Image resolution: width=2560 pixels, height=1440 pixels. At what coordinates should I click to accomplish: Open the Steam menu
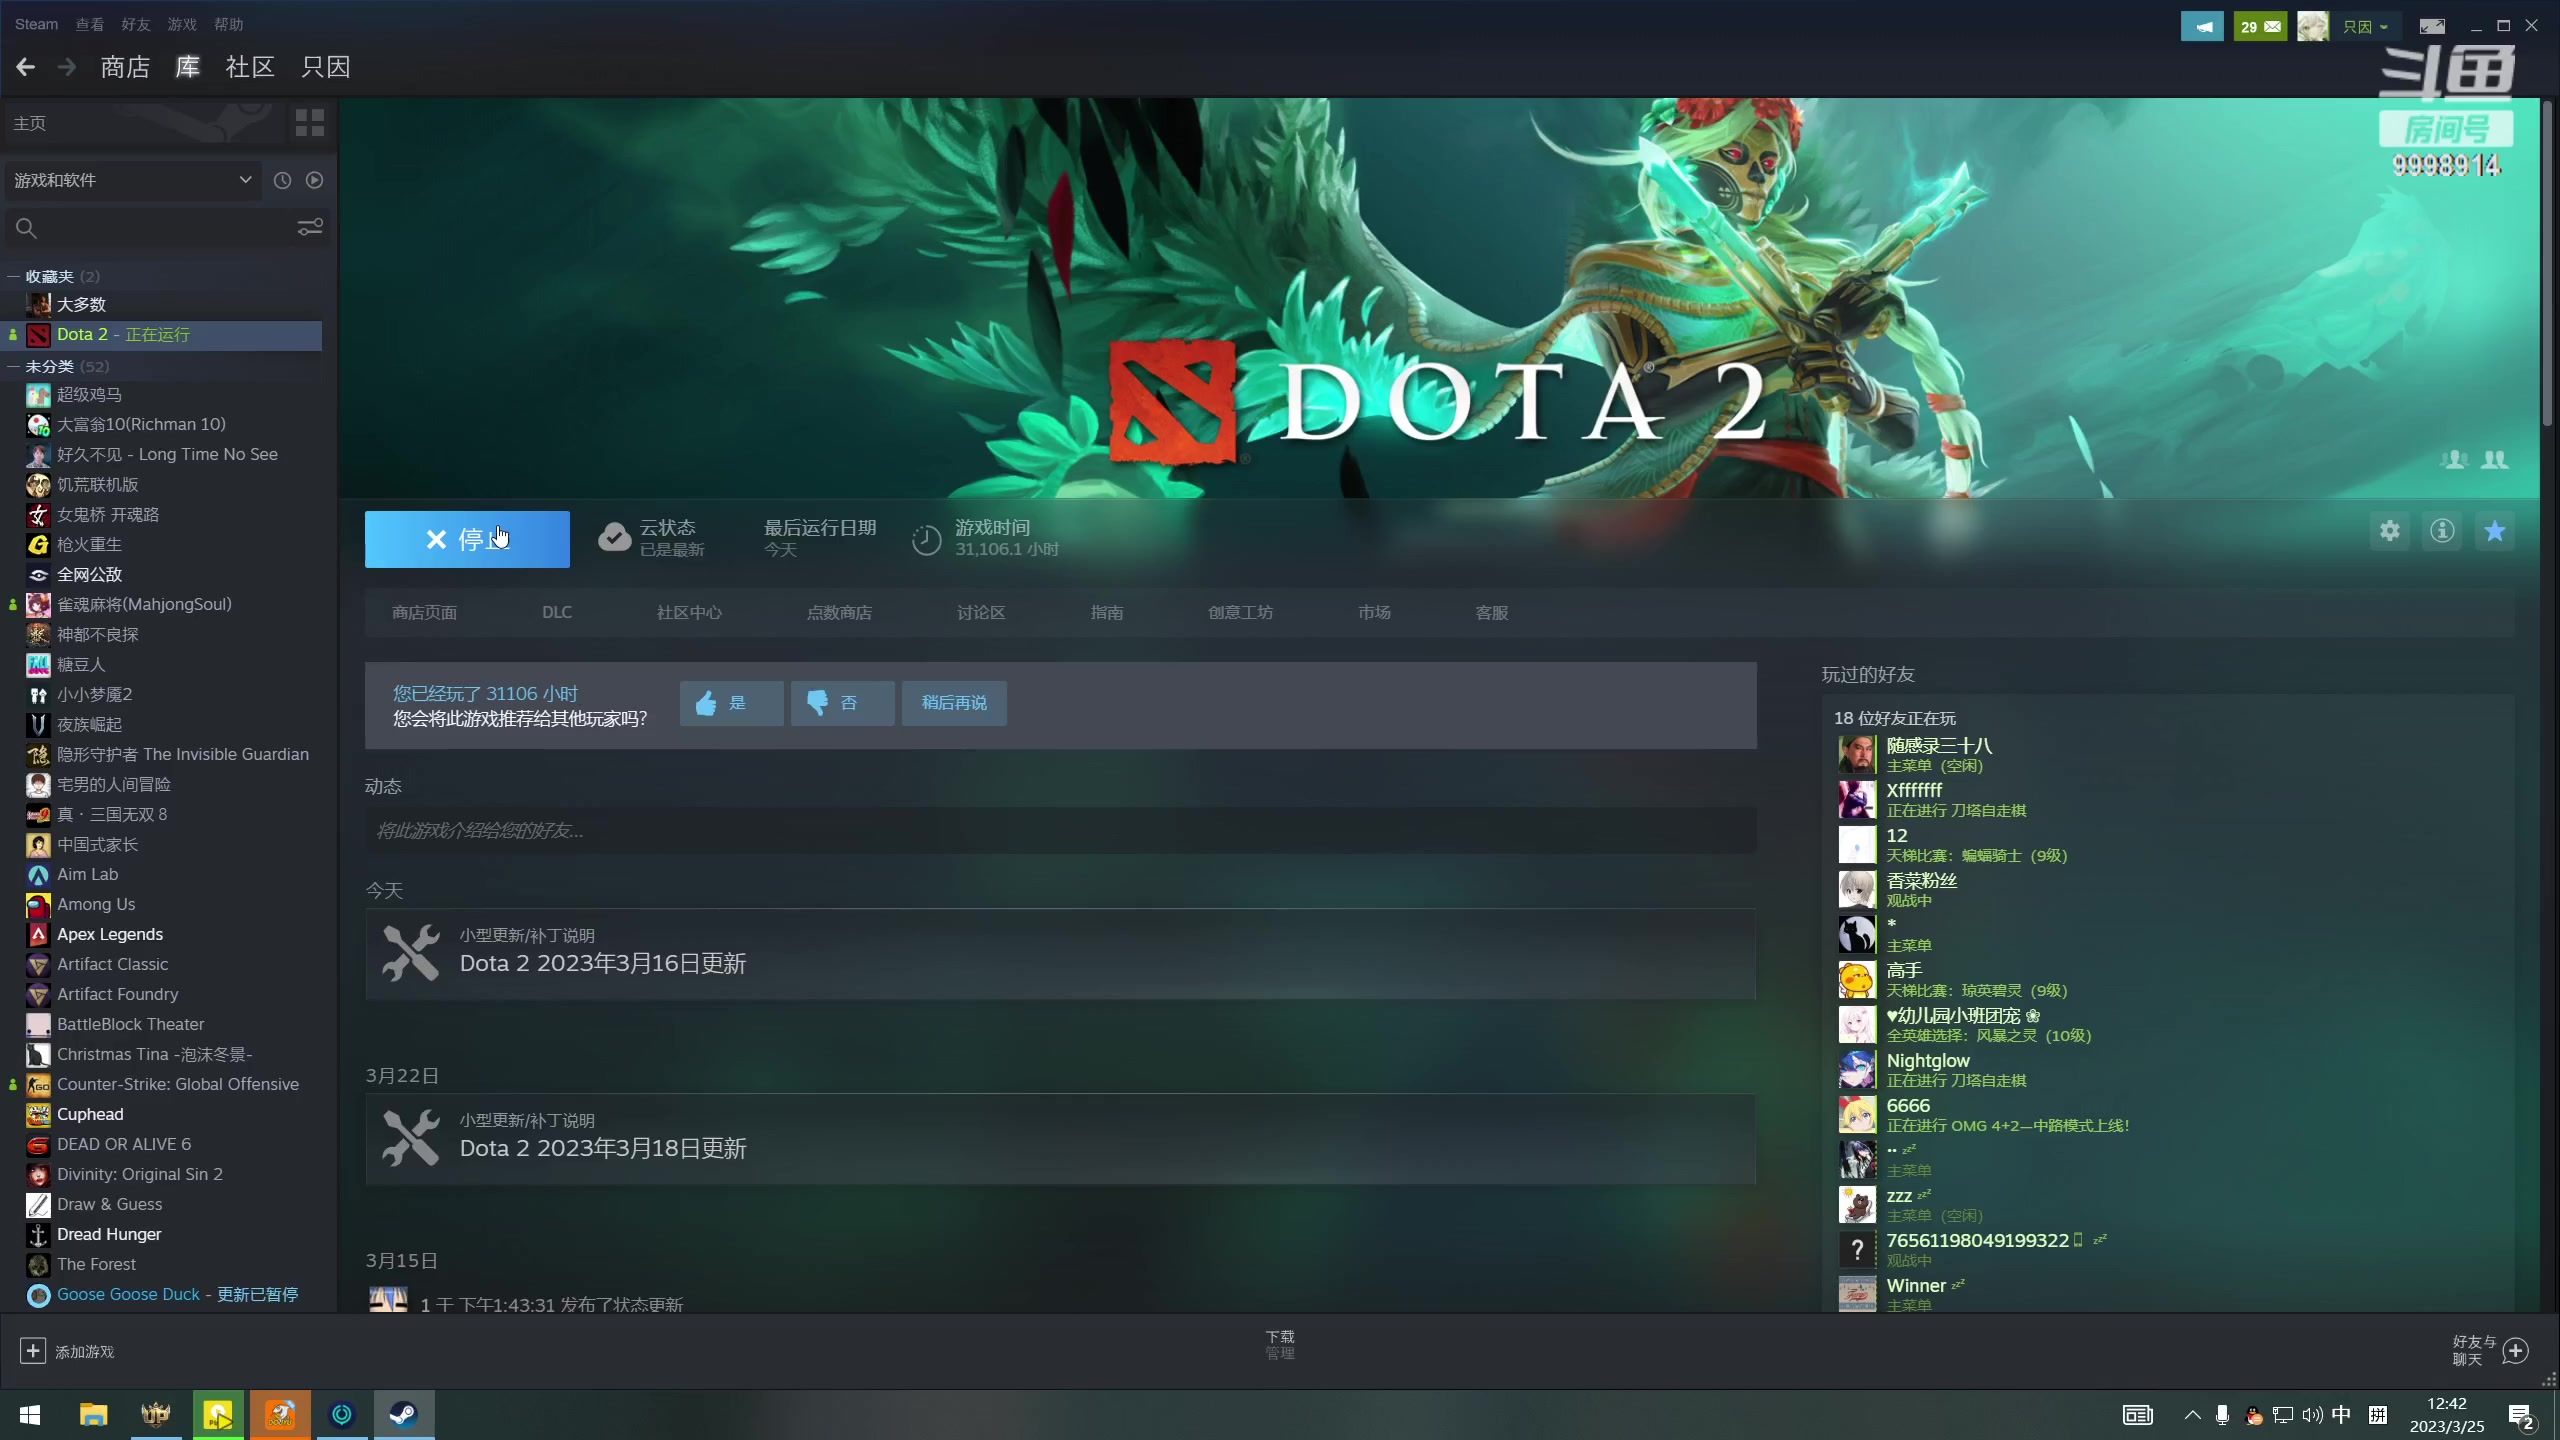[36, 24]
